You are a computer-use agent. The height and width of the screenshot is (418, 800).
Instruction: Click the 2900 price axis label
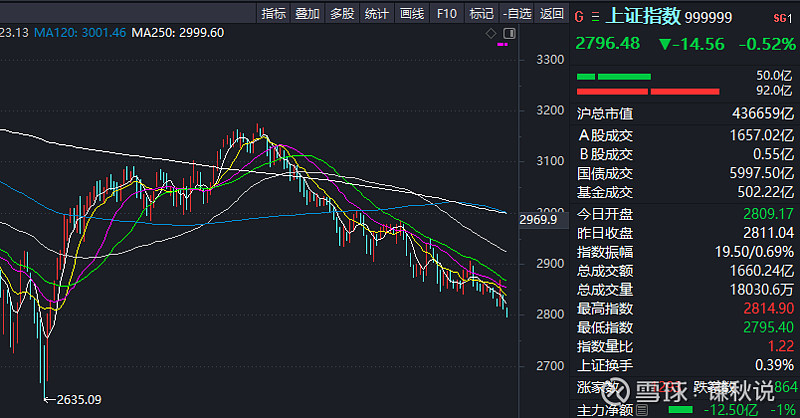point(550,264)
